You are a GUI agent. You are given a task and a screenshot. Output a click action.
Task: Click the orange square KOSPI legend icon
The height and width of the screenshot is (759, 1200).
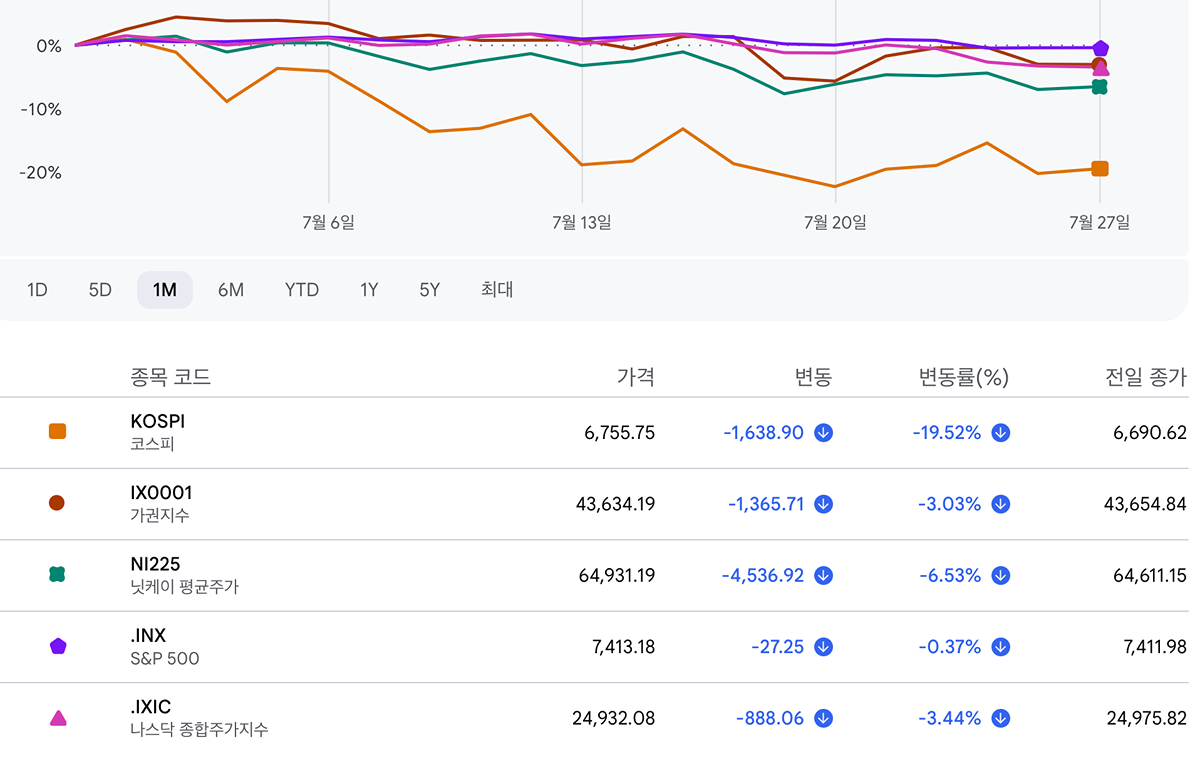(x=57, y=432)
